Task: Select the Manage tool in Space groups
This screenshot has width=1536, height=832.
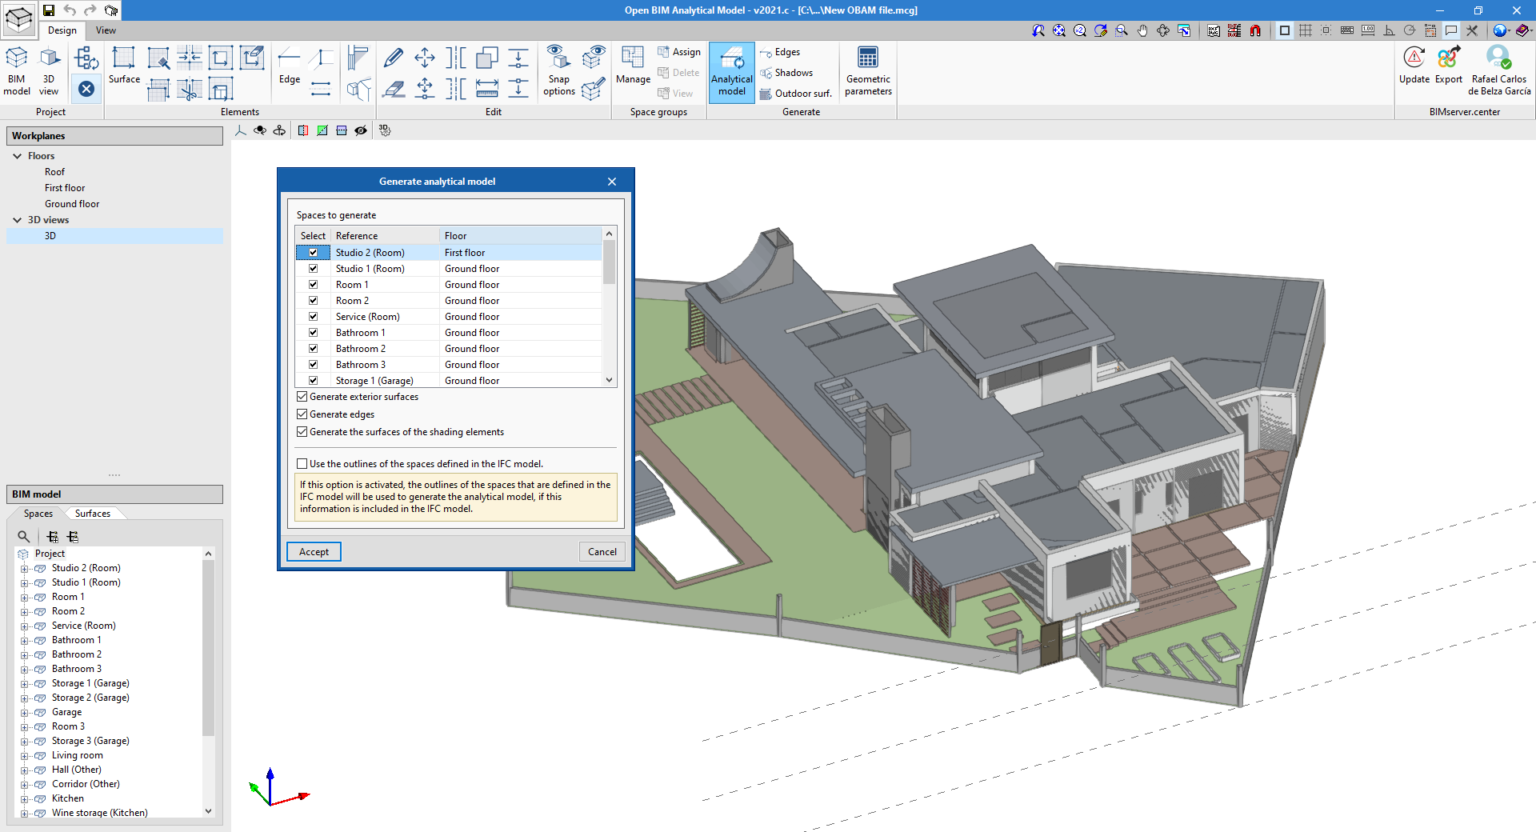Action: [x=634, y=70]
